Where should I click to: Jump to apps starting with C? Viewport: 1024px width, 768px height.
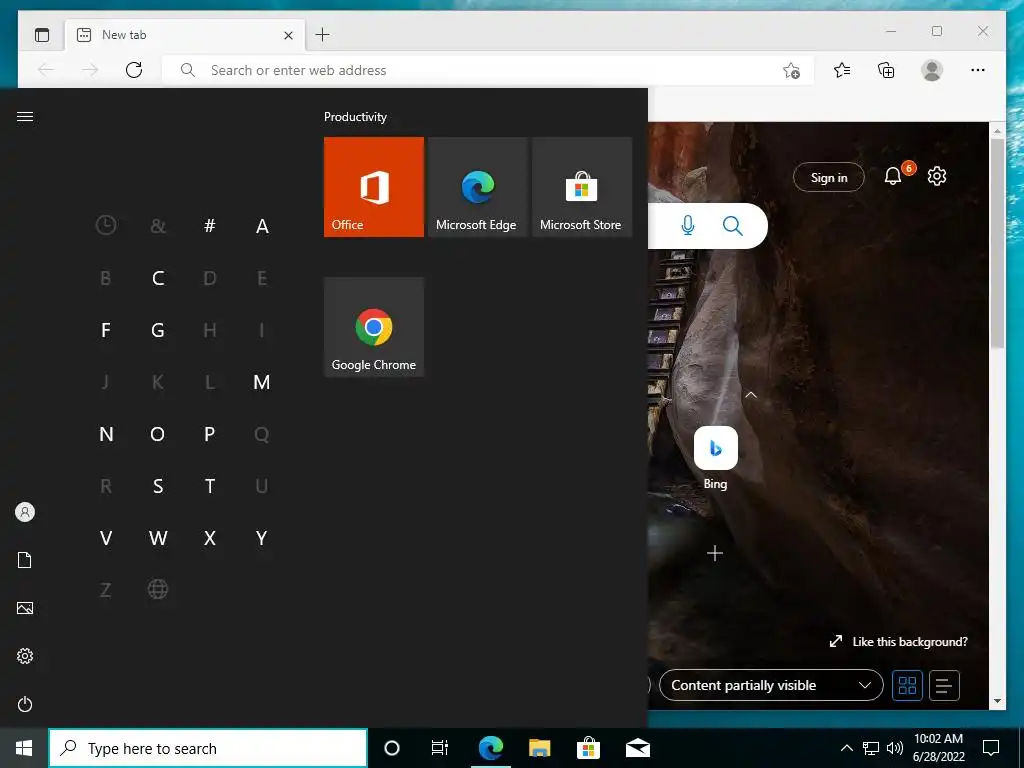158,278
